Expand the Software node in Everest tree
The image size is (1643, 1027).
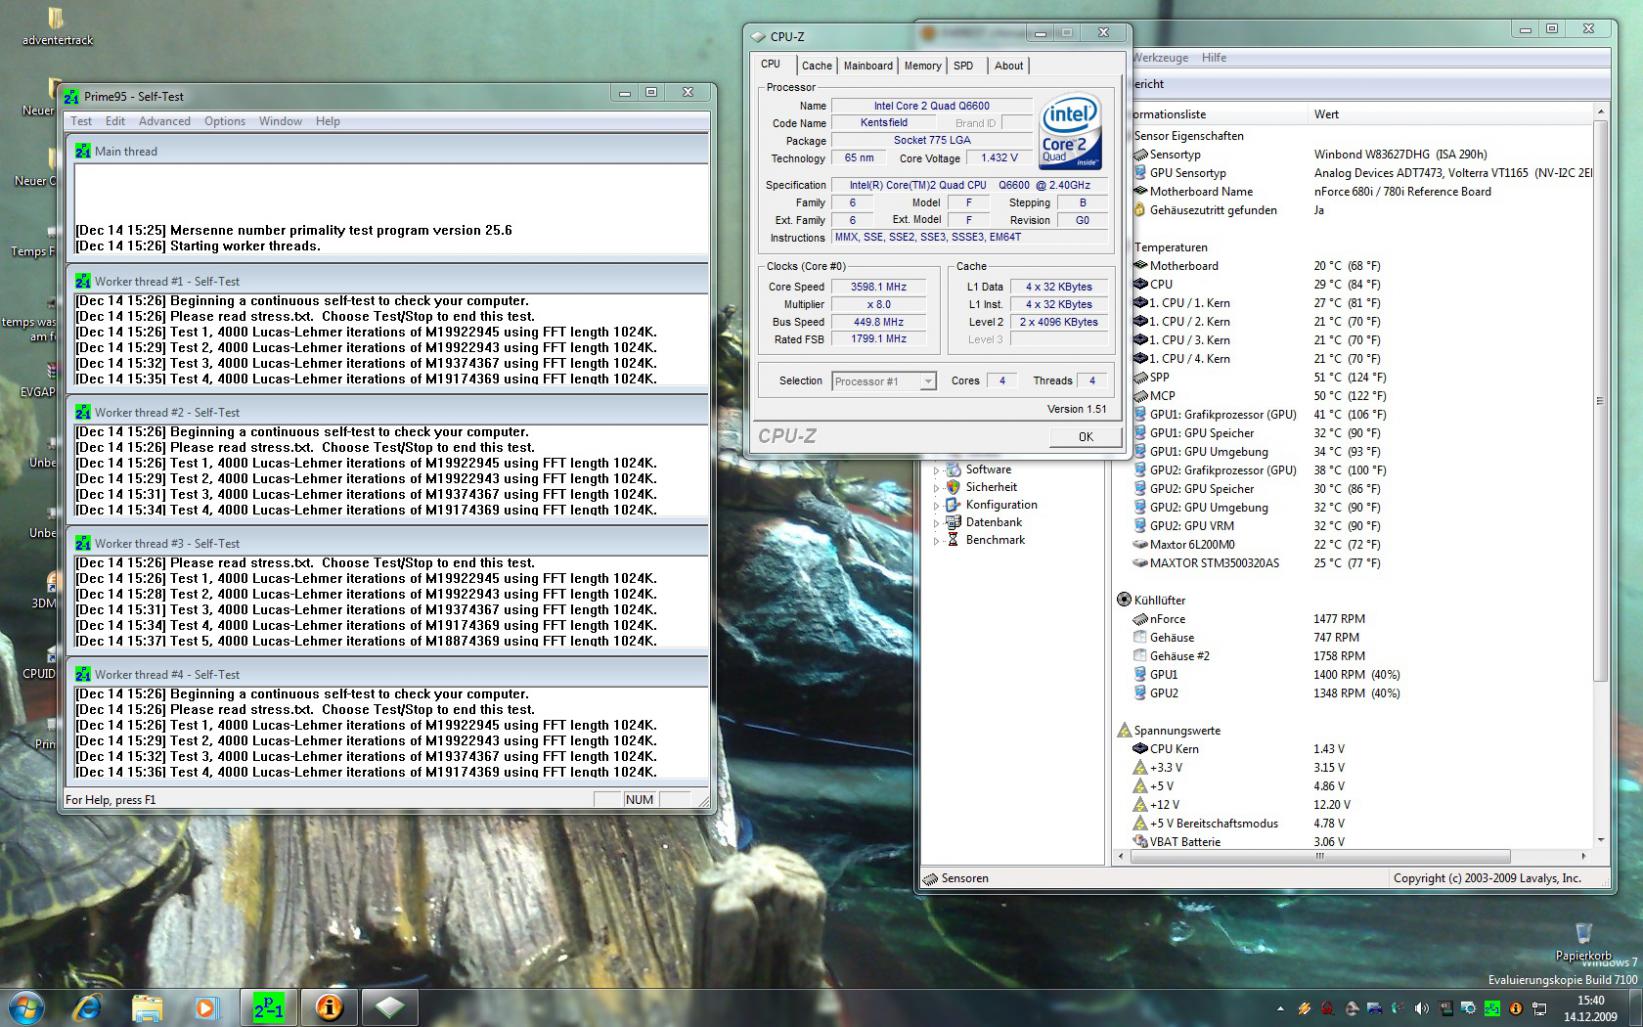(937, 470)
